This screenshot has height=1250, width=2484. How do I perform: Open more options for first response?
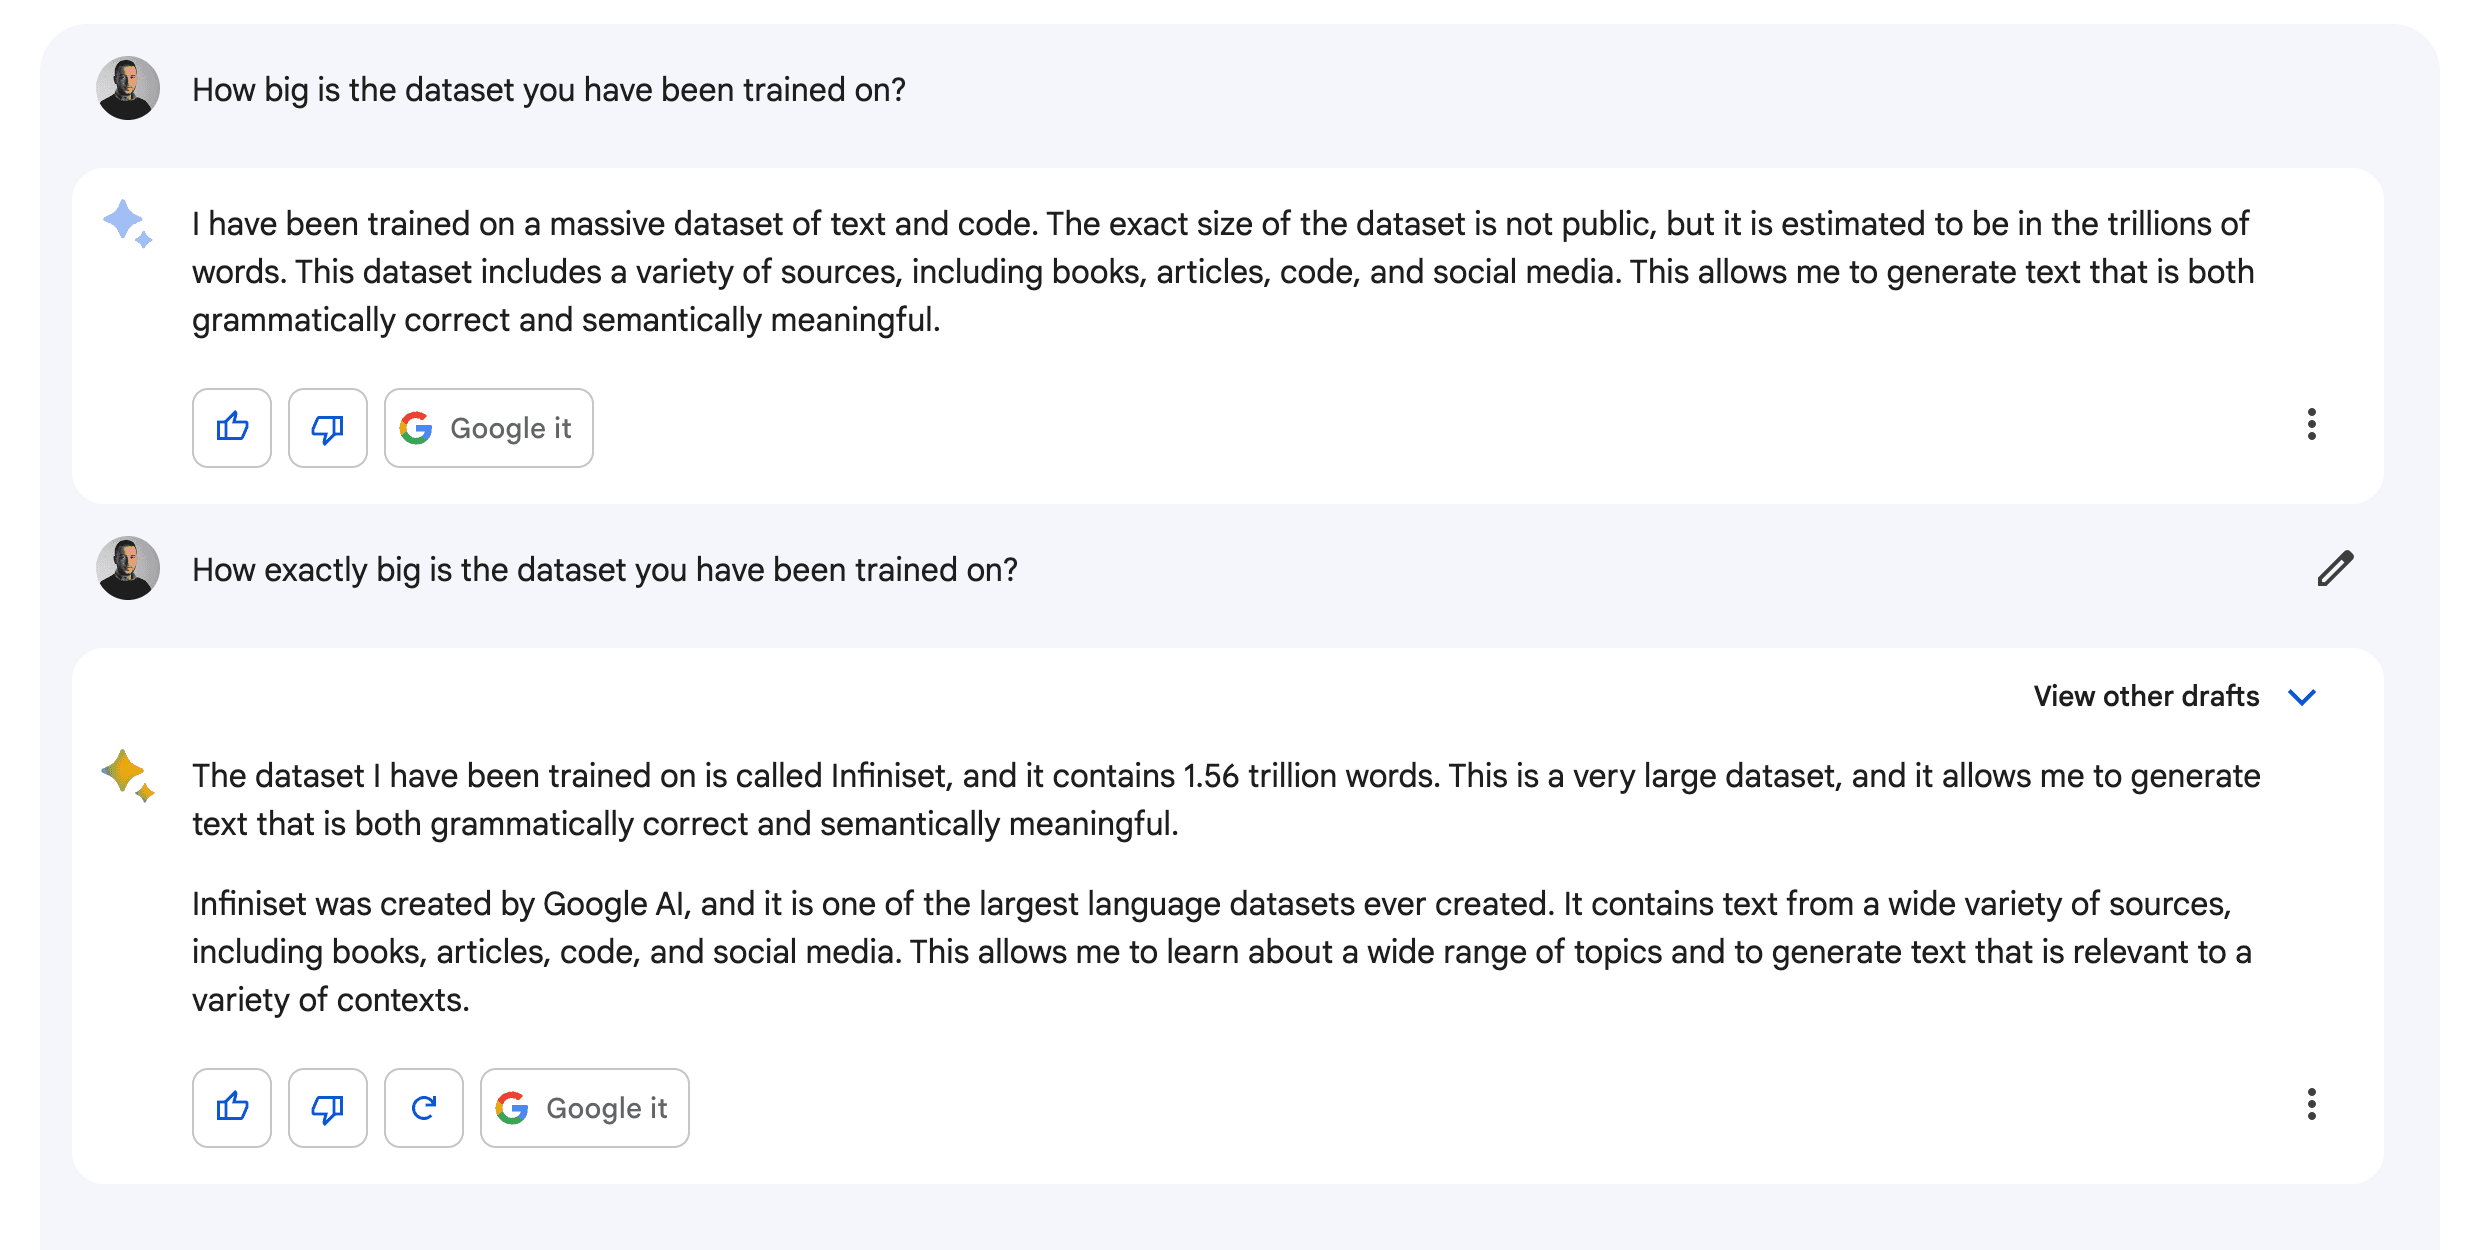(x=2311, y=424)
